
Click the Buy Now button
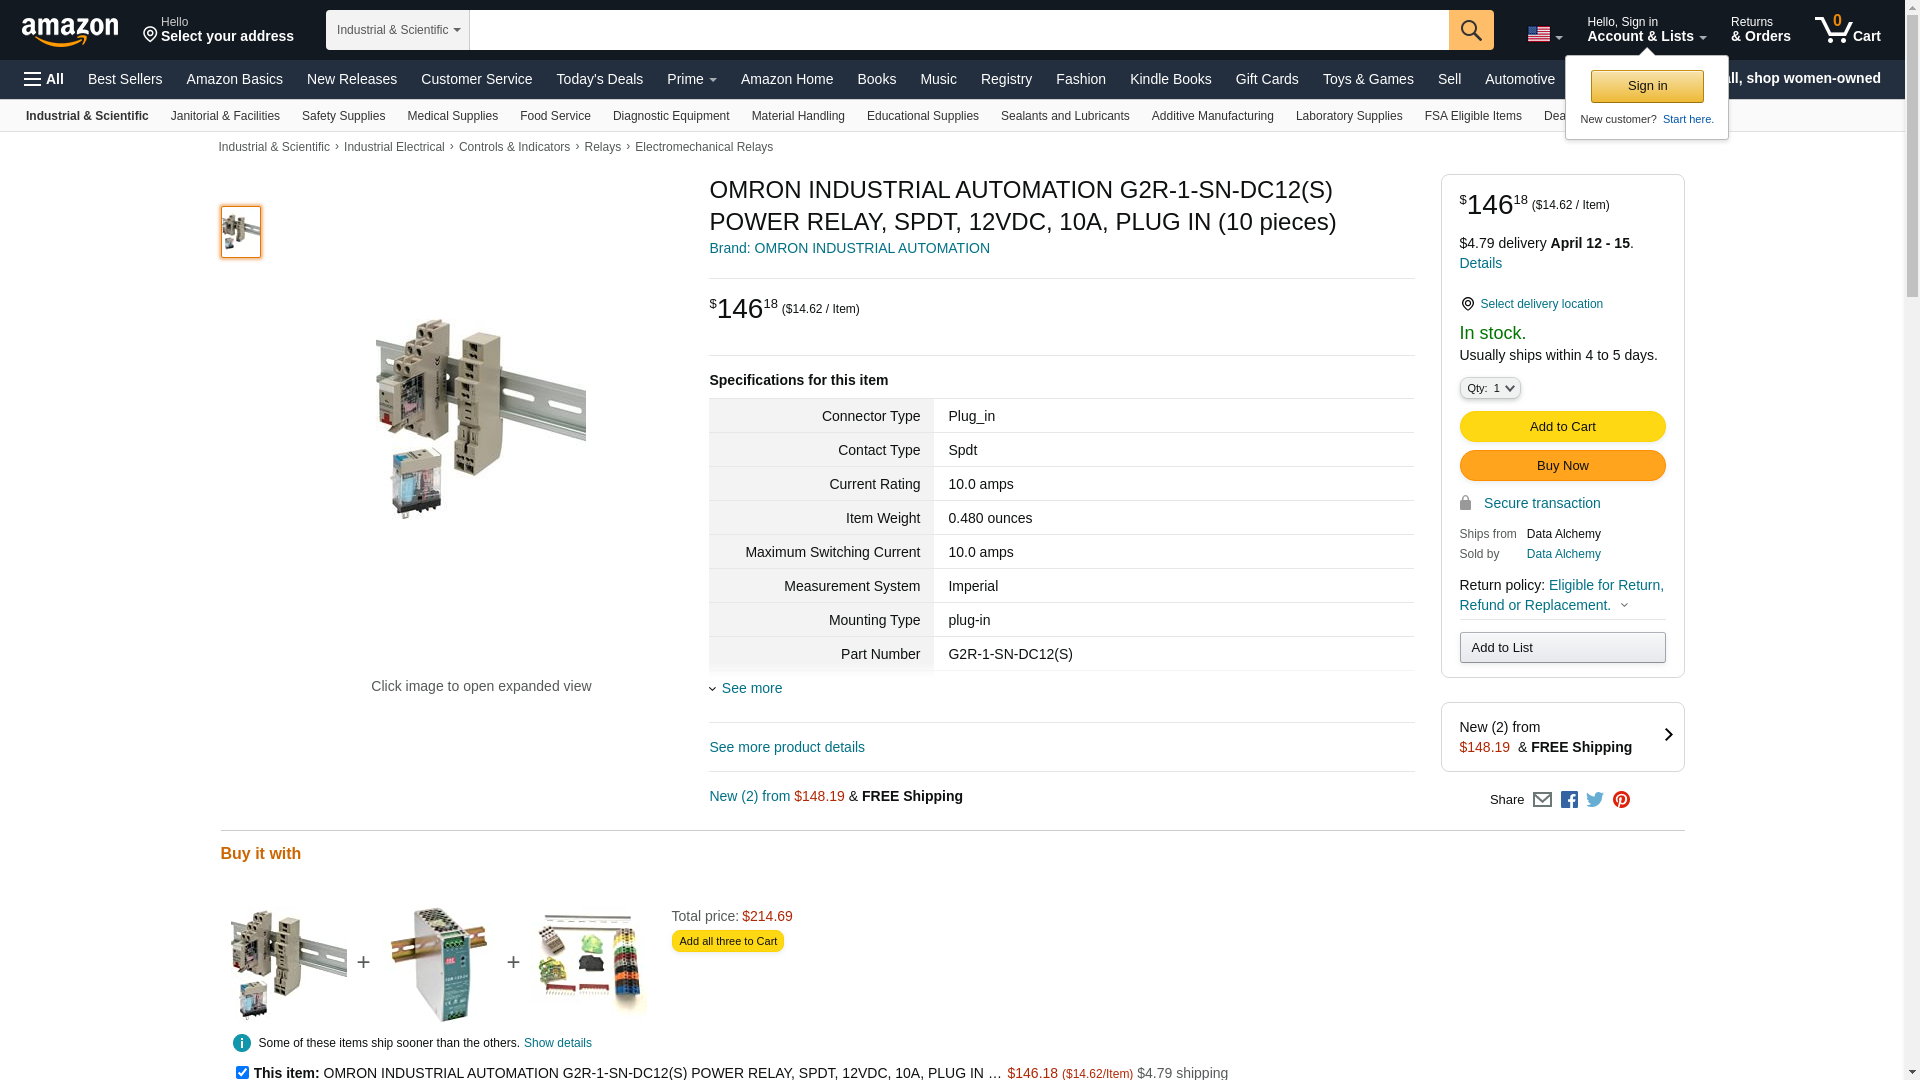[x=1563, y=466]
